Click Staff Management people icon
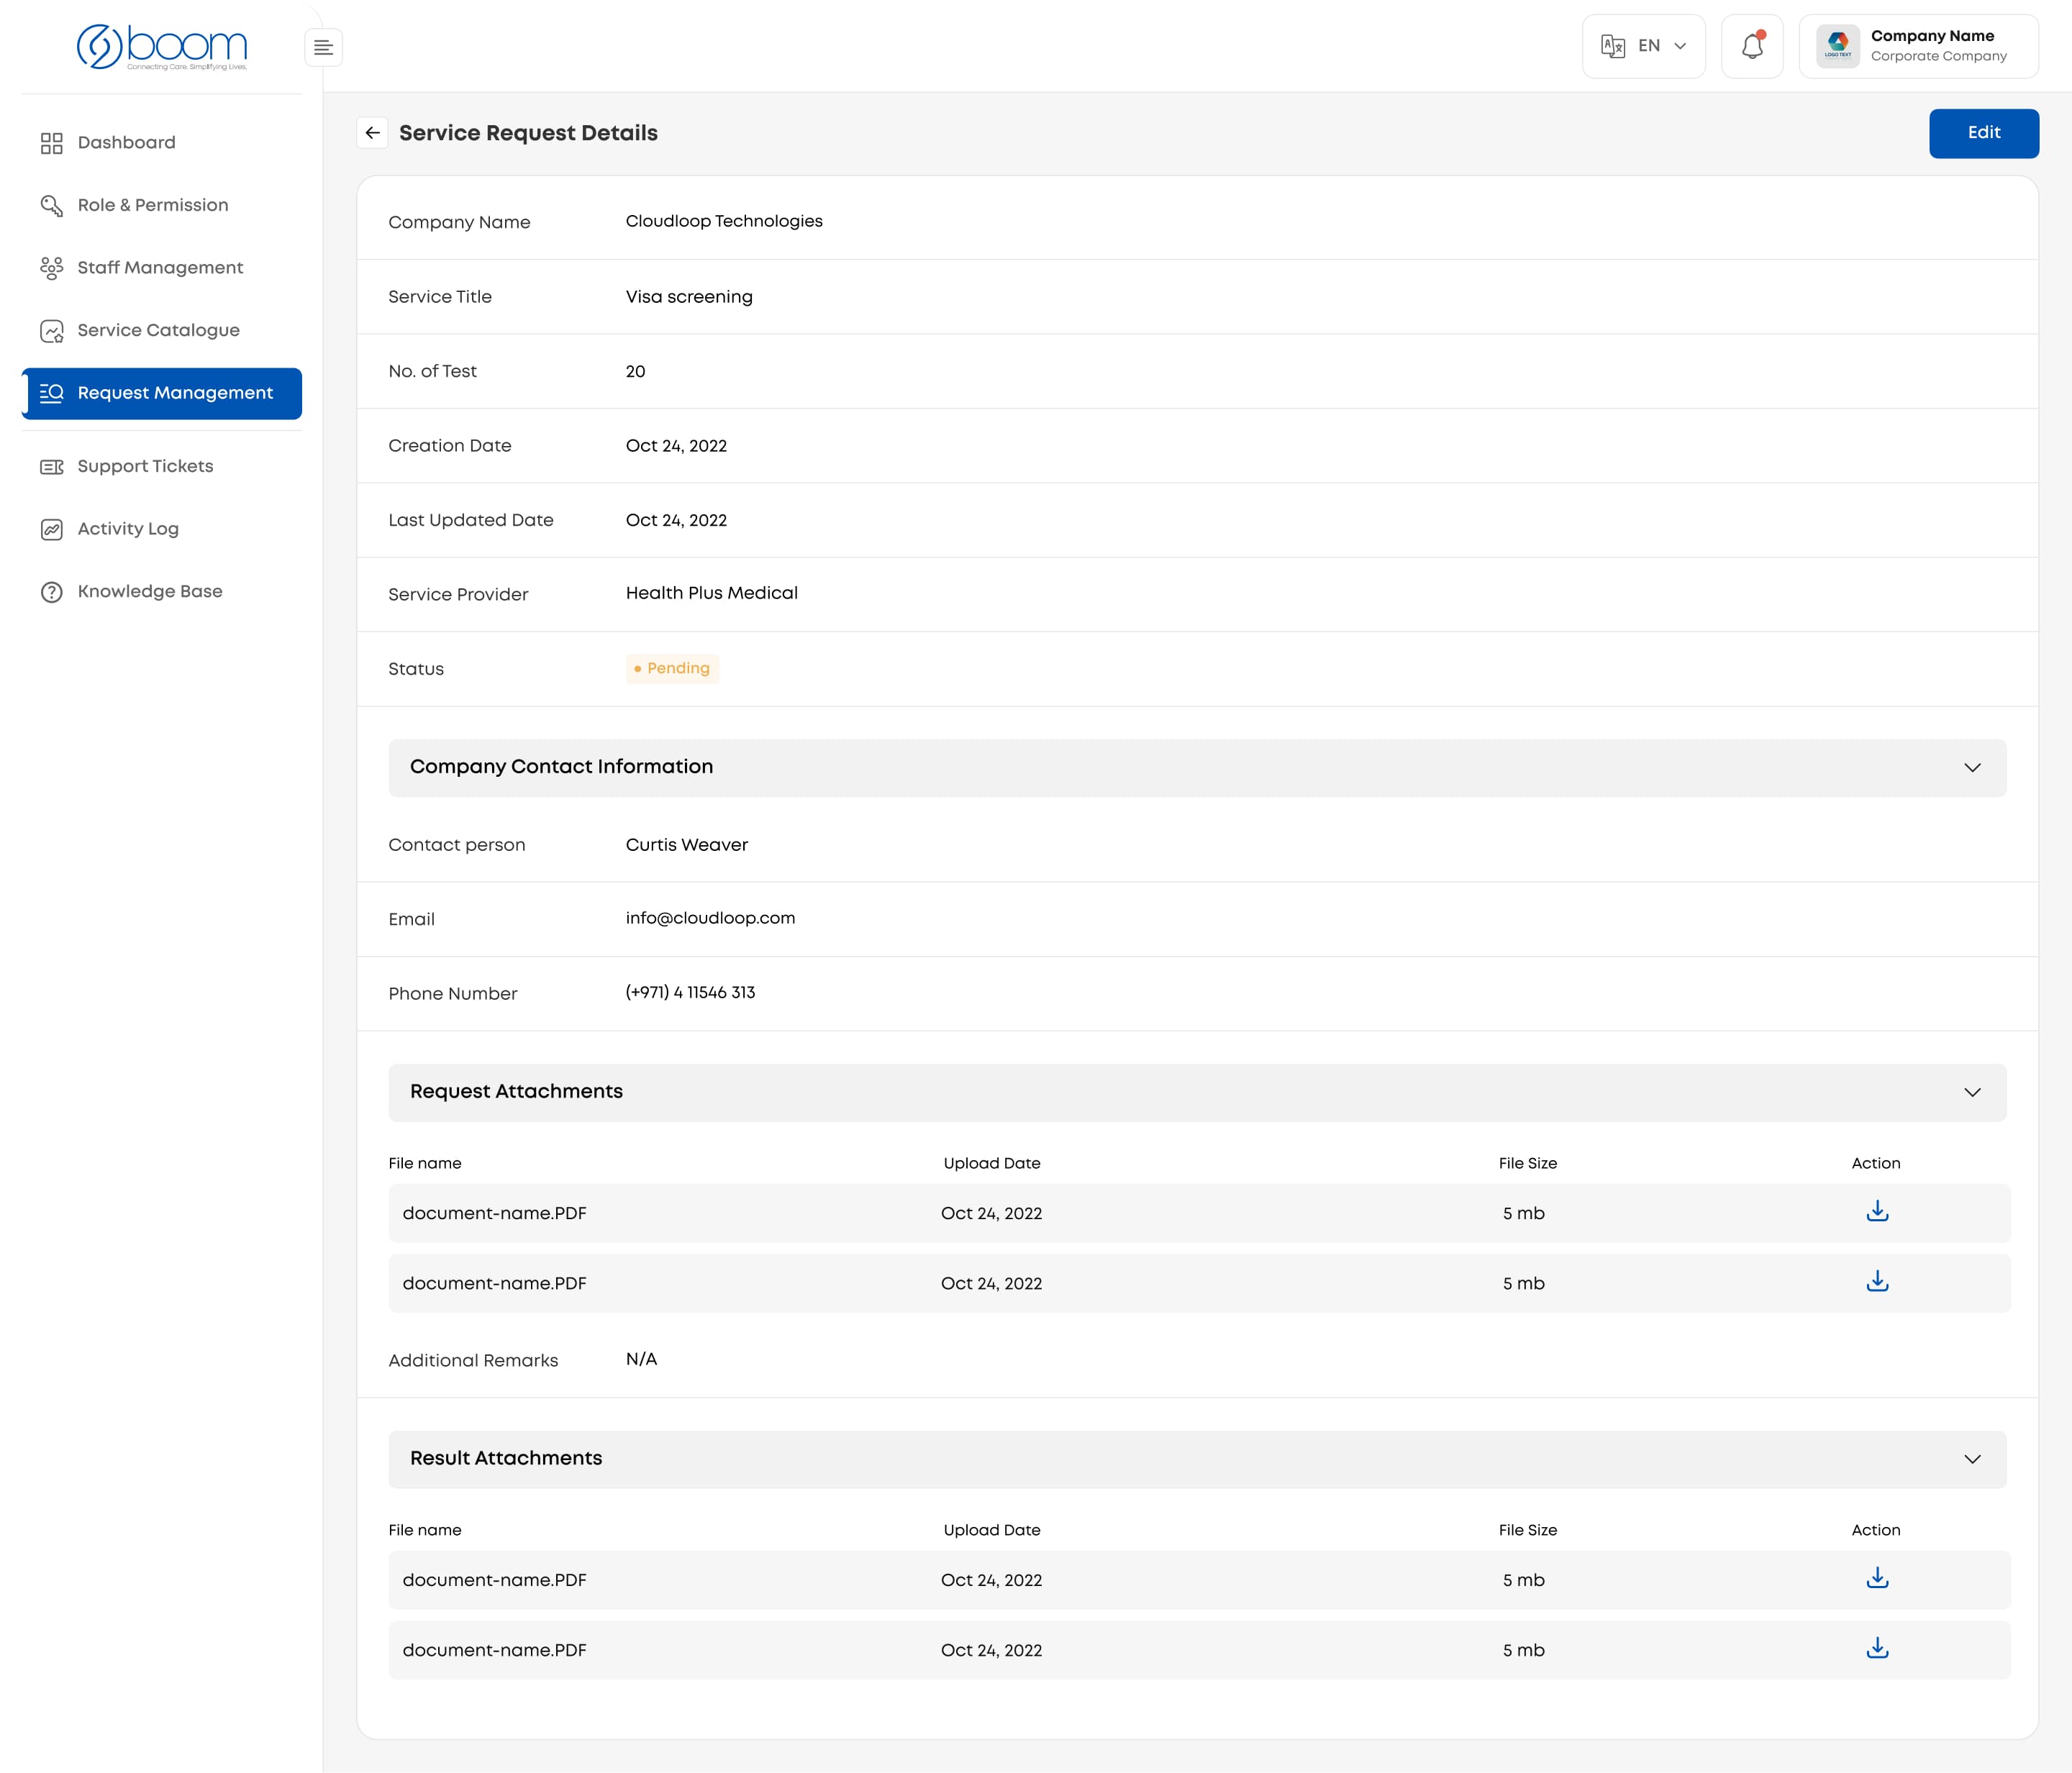This screenshot has height=1773, width=2072. click(x=52, y=268)
